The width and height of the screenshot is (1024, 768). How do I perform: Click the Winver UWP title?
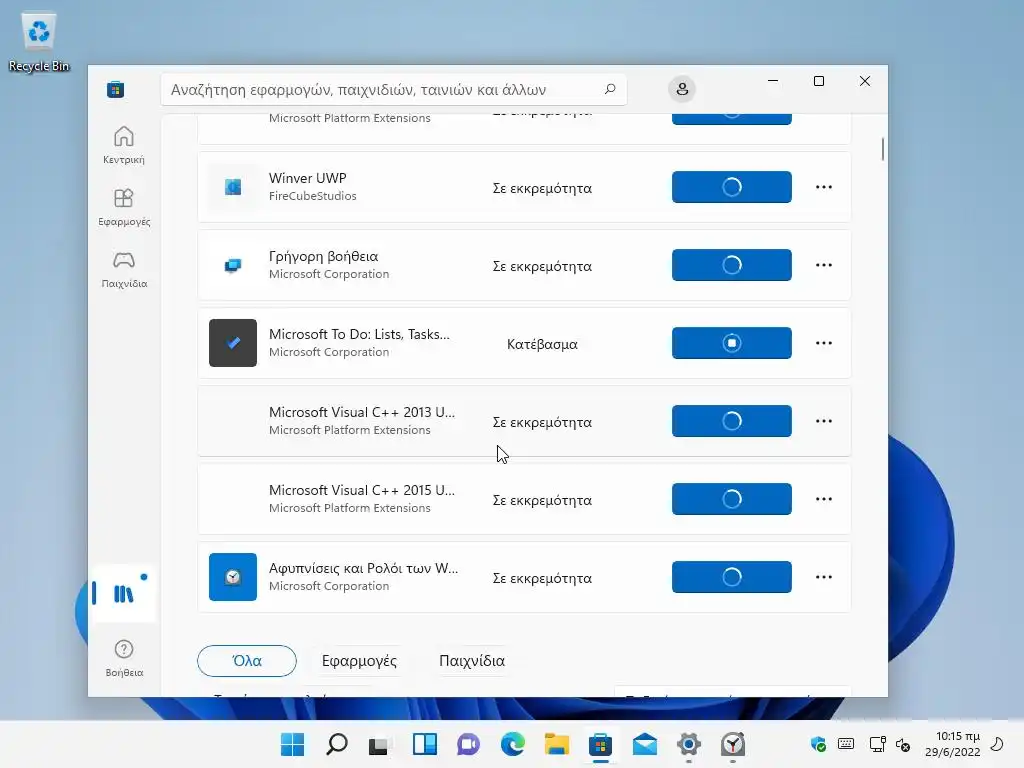[x=308, y=178]
